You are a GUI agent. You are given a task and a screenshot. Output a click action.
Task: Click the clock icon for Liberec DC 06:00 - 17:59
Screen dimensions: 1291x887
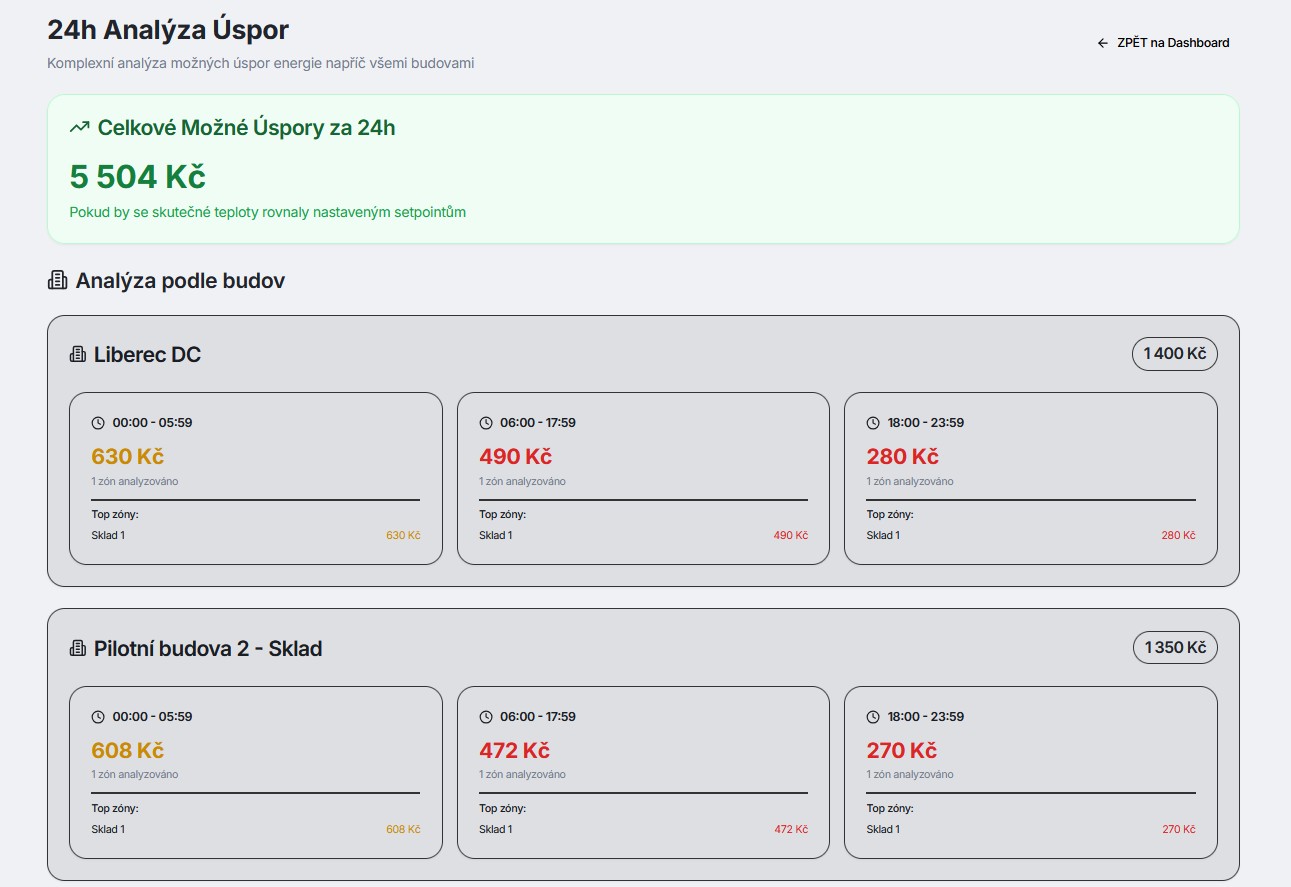pos(486,423)
